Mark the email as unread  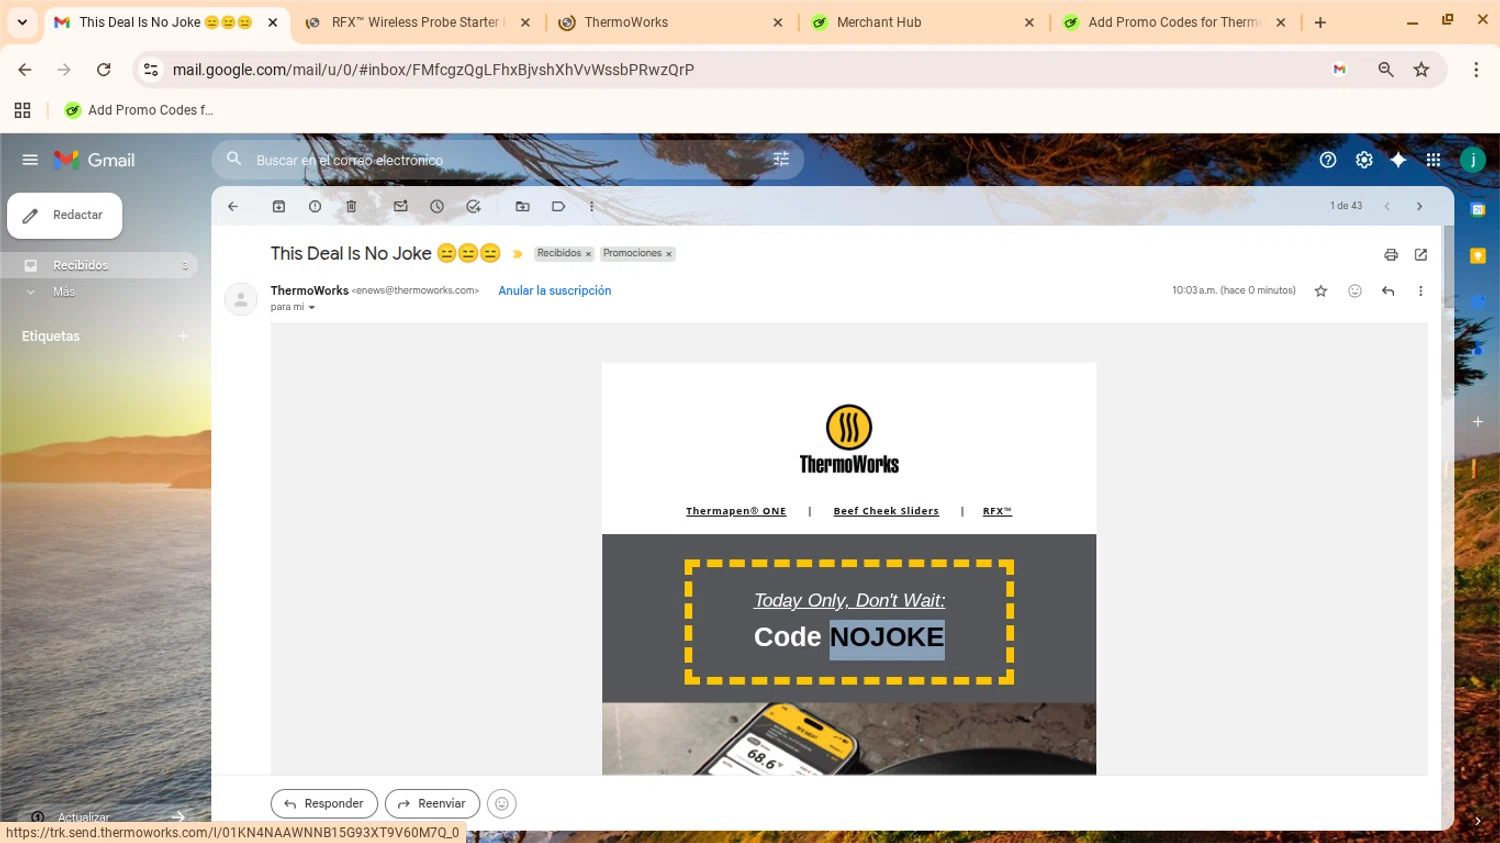pos(400,206)
